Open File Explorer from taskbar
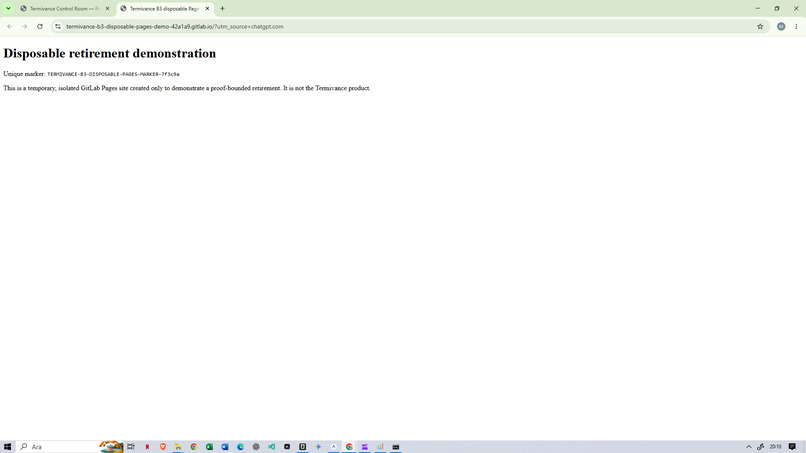 tap(178, 447)
